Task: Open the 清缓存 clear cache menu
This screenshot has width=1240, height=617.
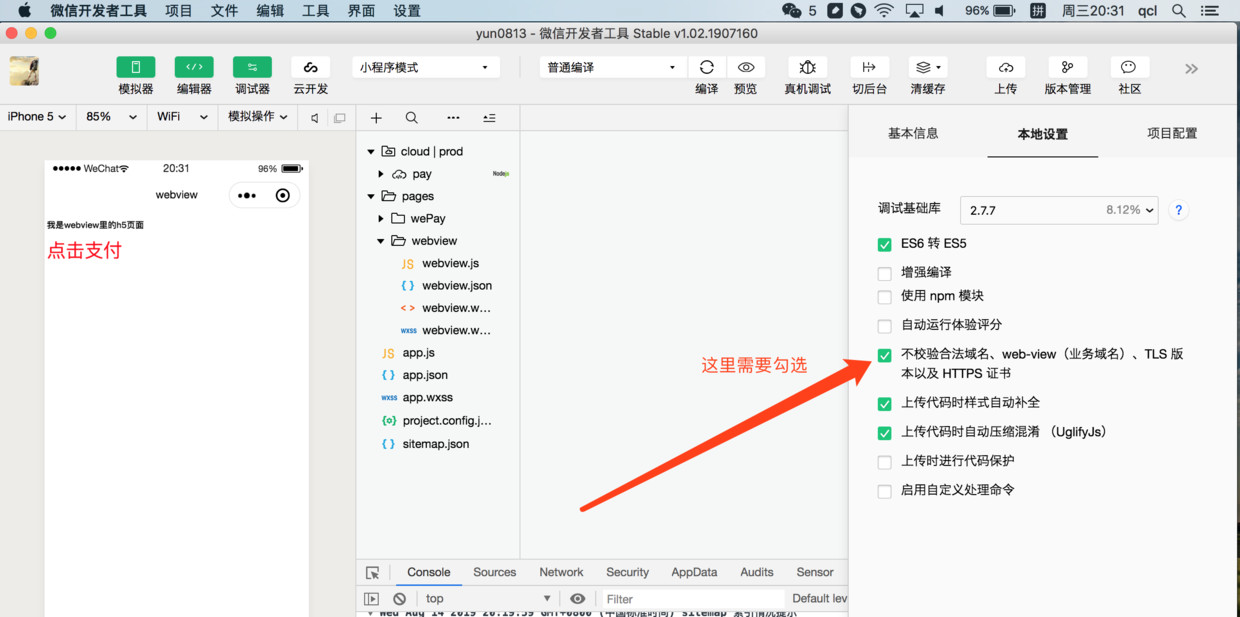Action: (x=928, y=67)
